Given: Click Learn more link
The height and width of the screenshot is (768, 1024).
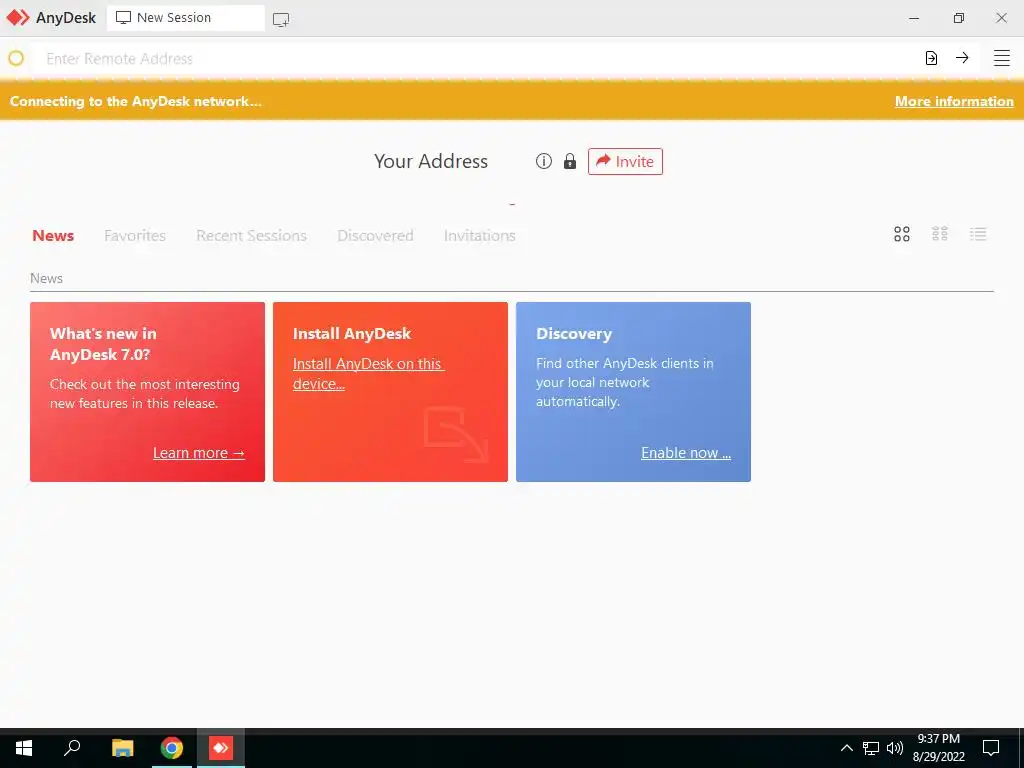Looking at the screenshot, I should [x=199, y=453].
